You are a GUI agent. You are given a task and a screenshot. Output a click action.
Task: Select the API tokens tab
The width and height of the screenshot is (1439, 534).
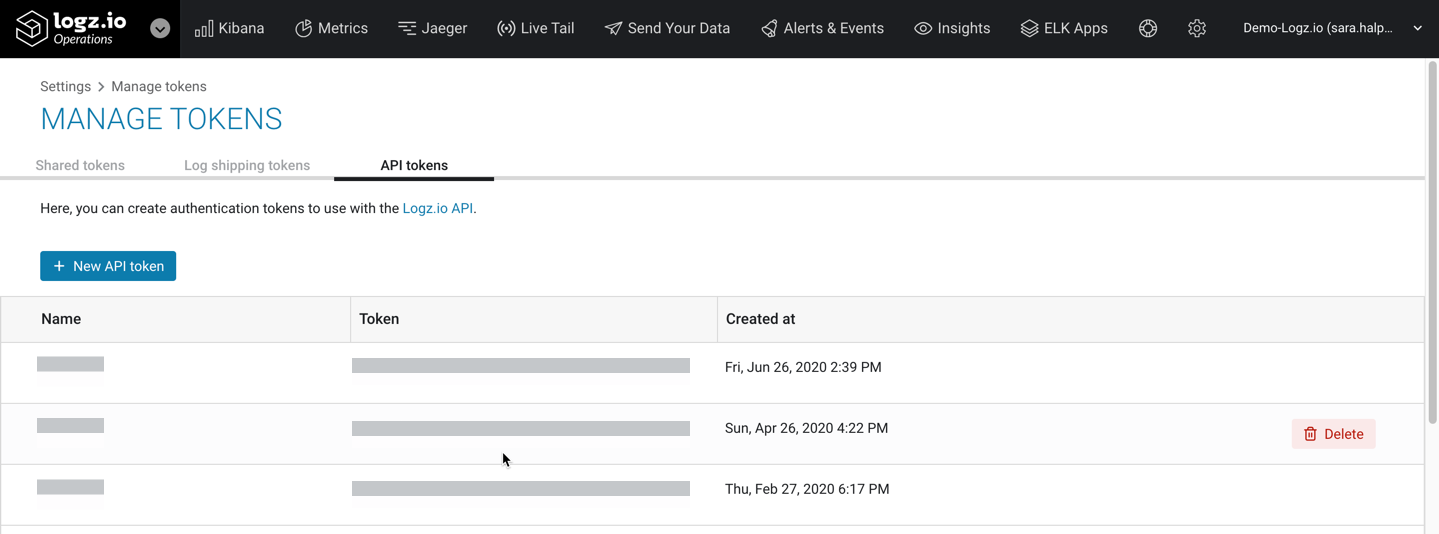point(414,165)
